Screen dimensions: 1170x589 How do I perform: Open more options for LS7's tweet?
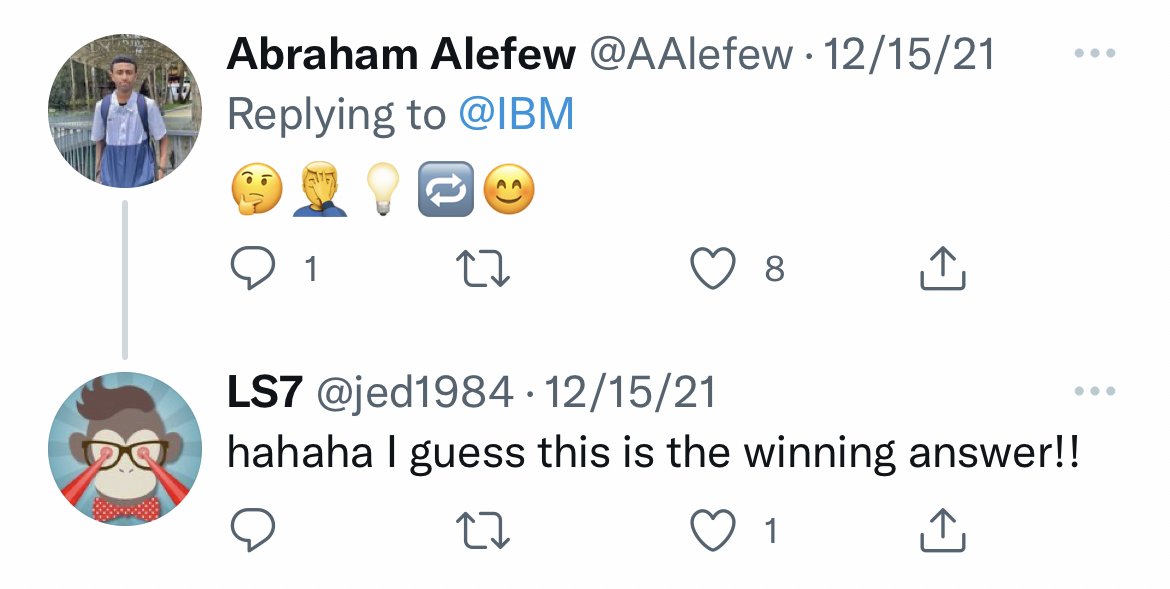[1094, 392]
